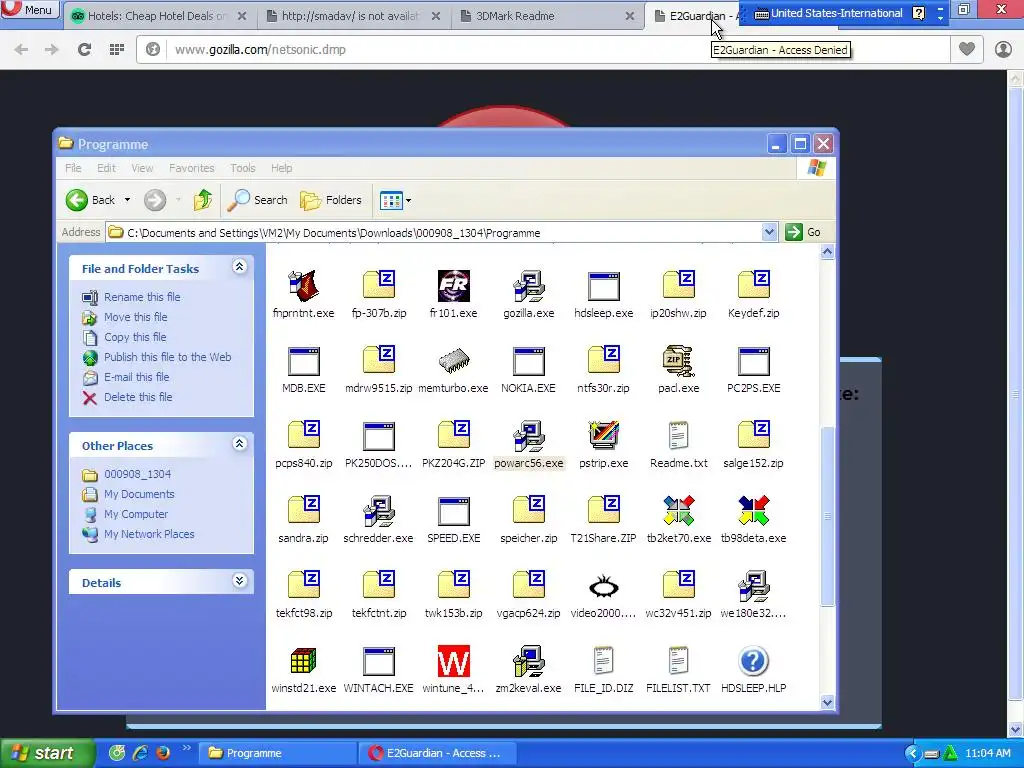Select pacl.exe zip clamp icon
The image size is (1024, 768).
pyautogui.click(x=679, y=361)
